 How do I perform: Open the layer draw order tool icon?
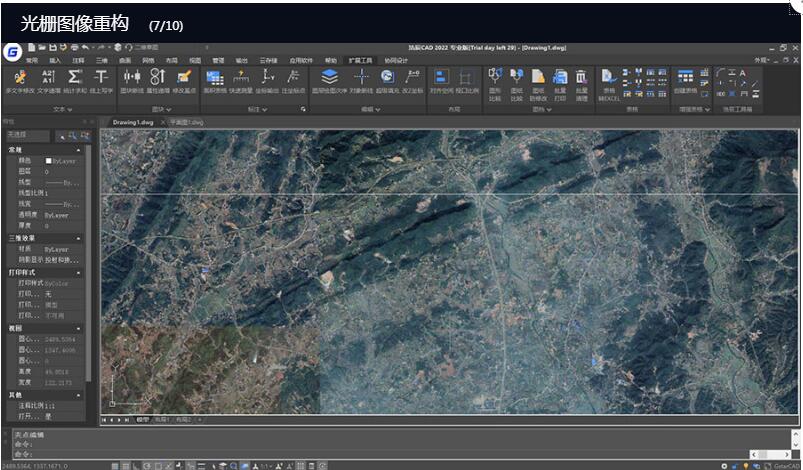click(329, 79)
